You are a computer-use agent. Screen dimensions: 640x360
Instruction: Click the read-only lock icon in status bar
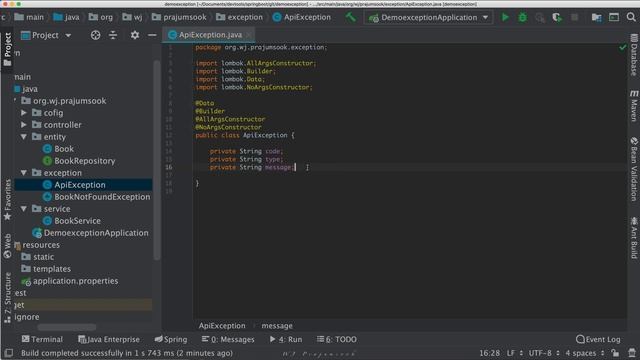(615, 353)
